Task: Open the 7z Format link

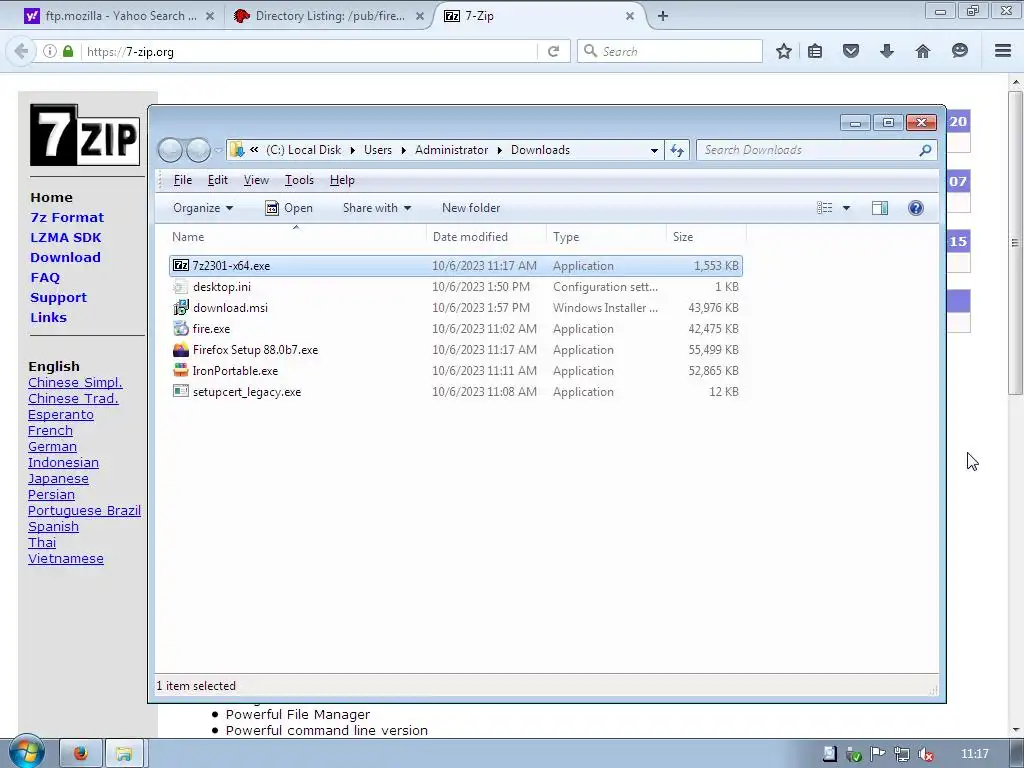Action: tap(67, 217)
